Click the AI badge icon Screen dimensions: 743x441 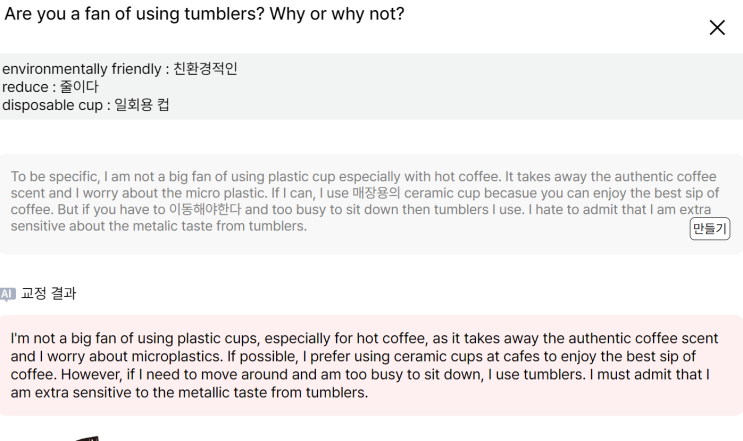tap(8, 294)
